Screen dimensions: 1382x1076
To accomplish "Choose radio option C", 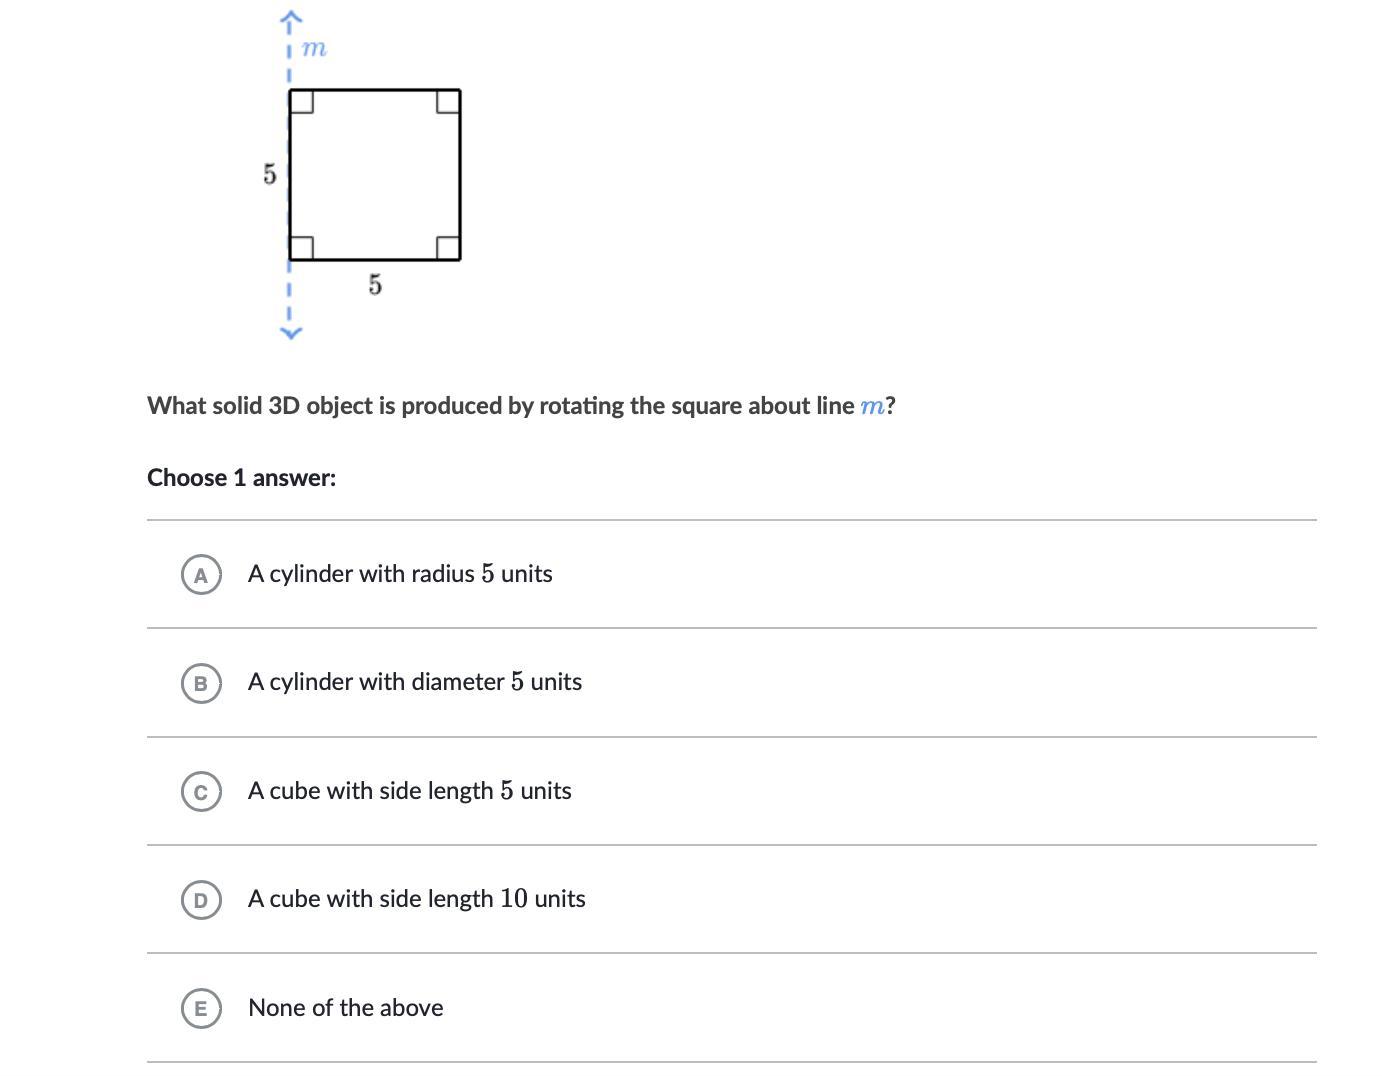I will click(x=201, y=792).
